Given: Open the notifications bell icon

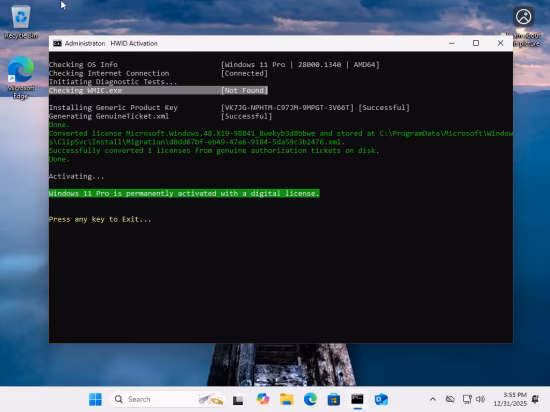Looking at the screenshot, I should [x=536, y=399].
